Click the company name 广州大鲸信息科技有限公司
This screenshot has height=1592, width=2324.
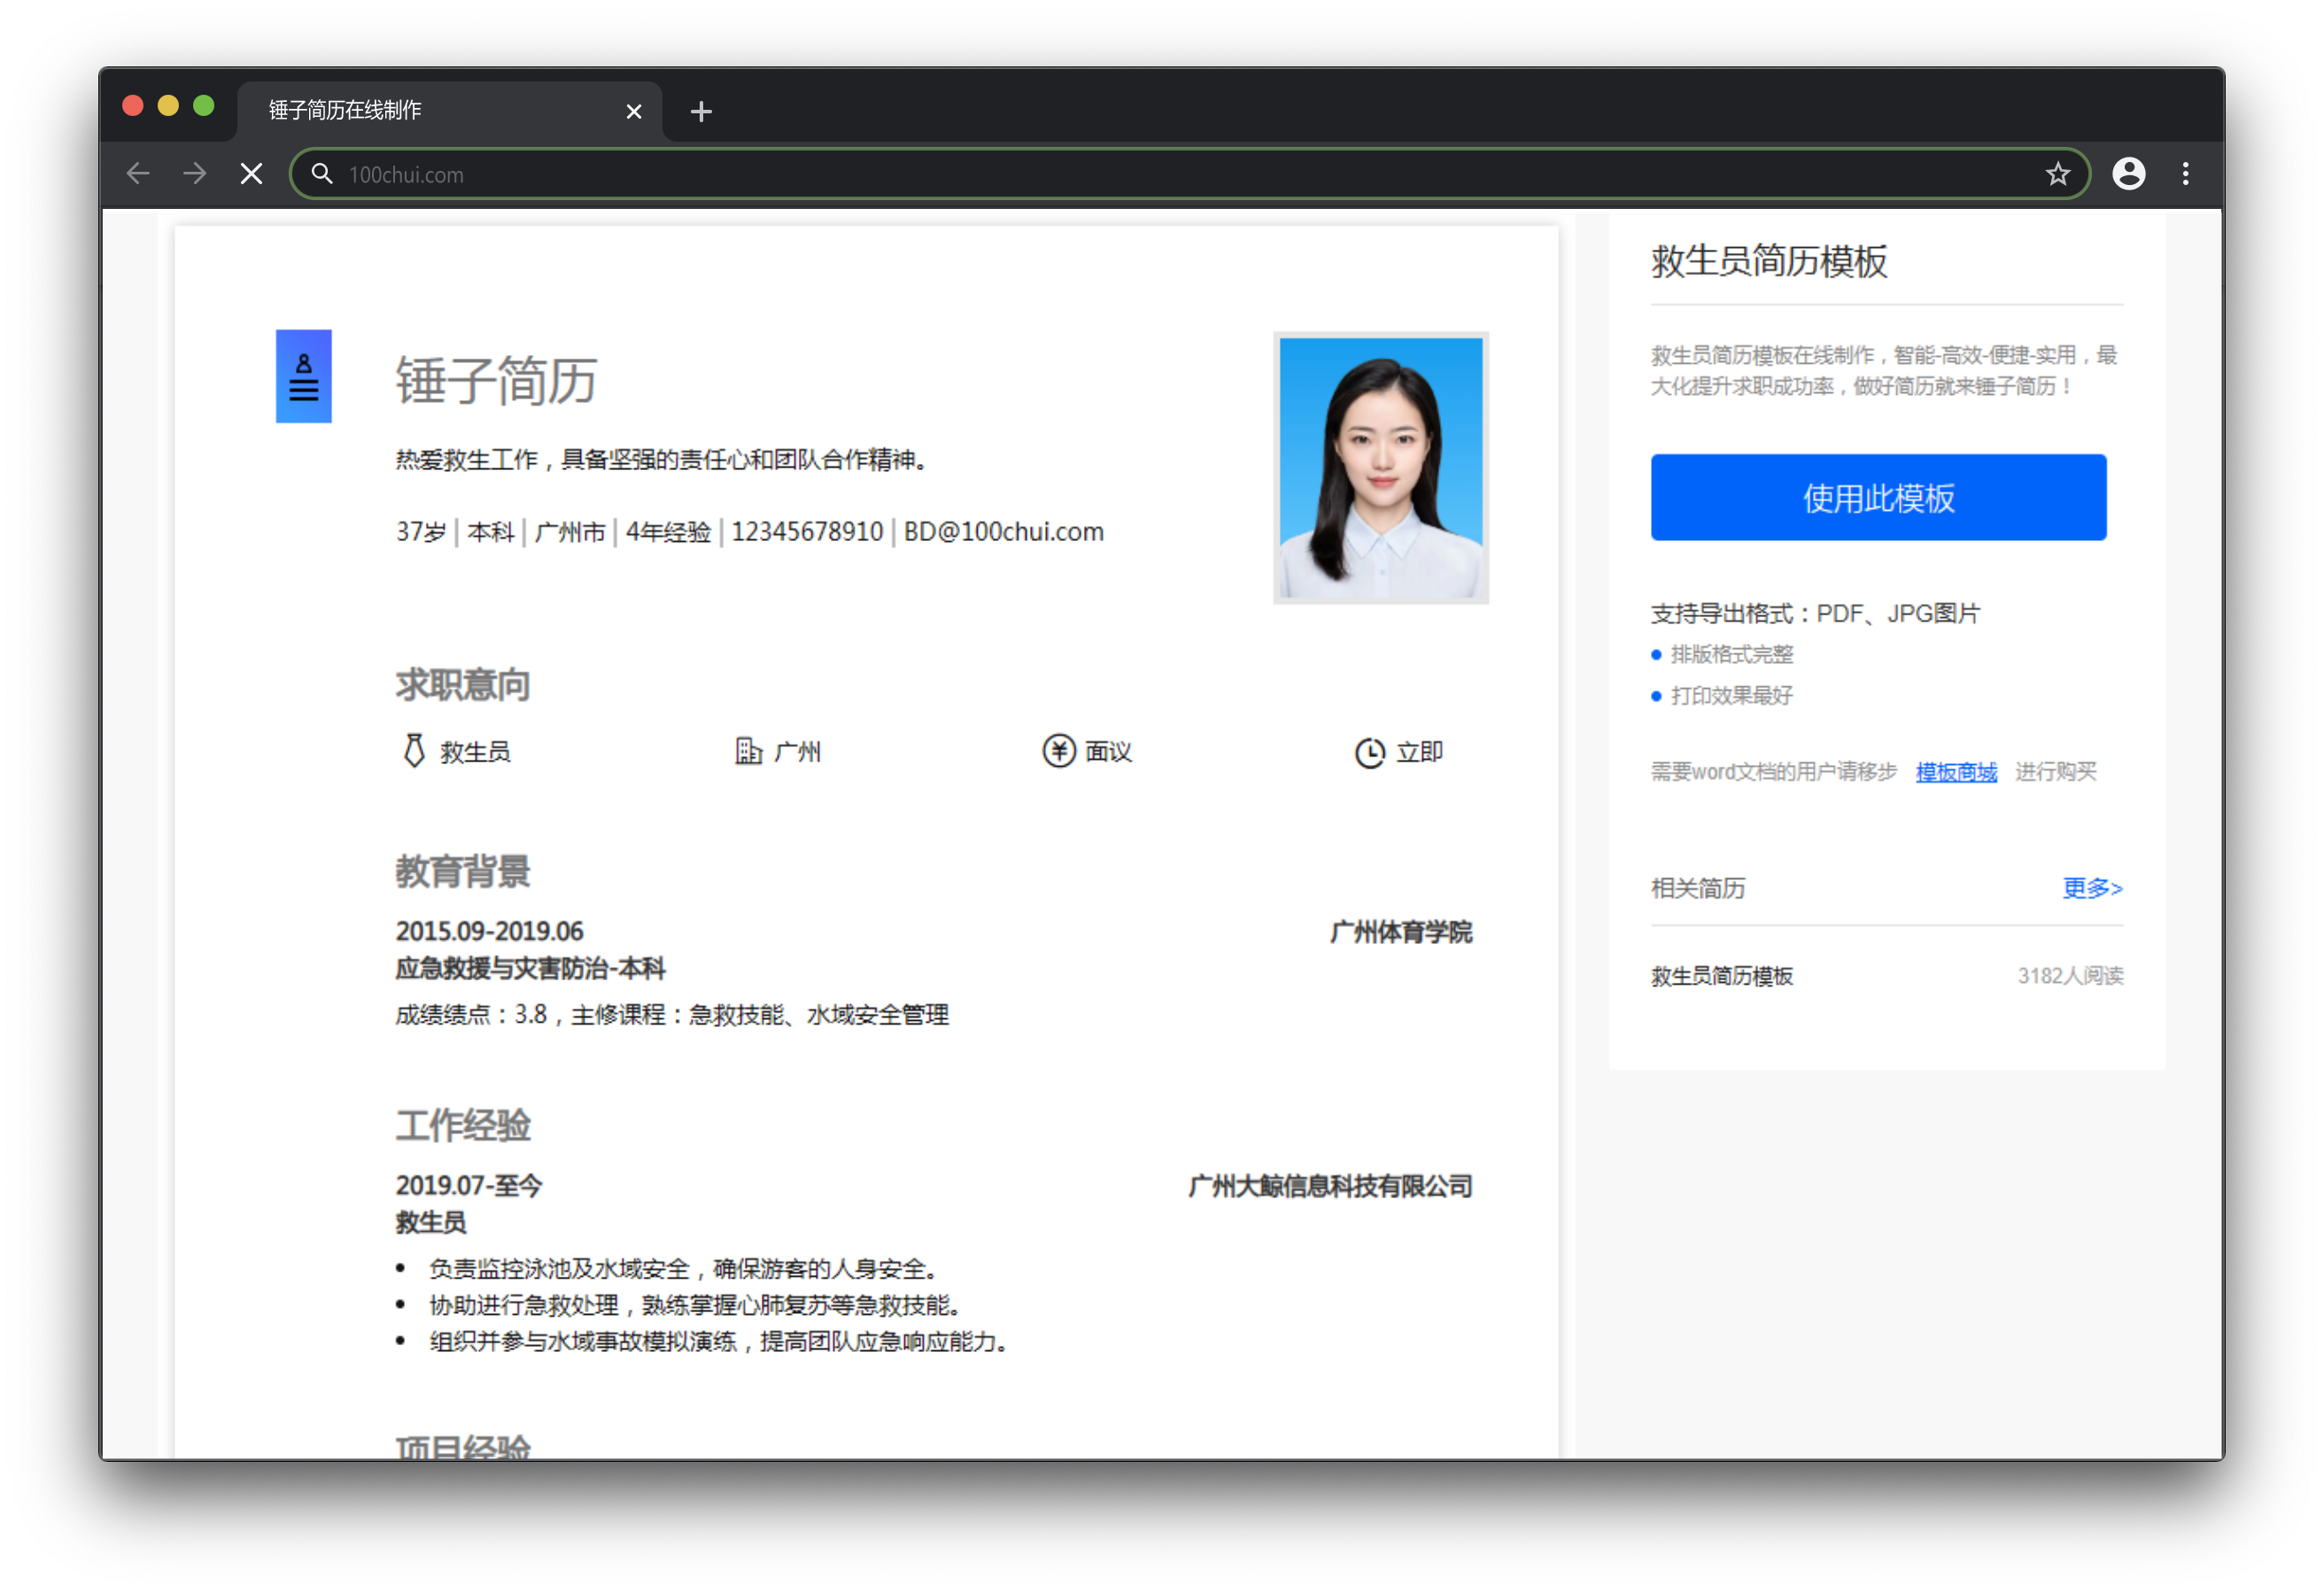tap(1330, 1185)
